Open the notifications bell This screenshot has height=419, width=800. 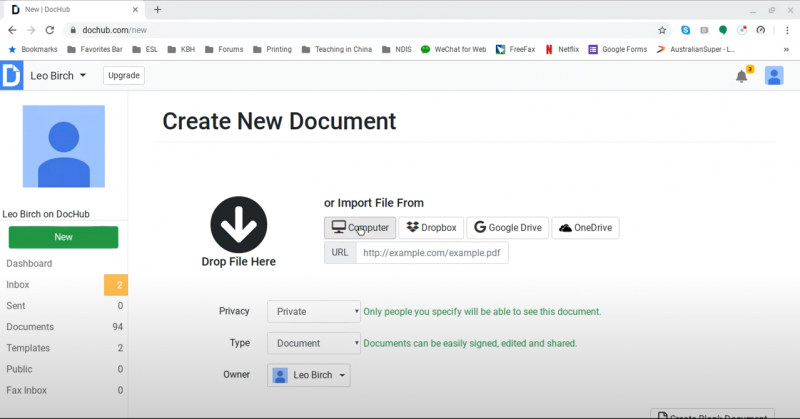point(741,76)
